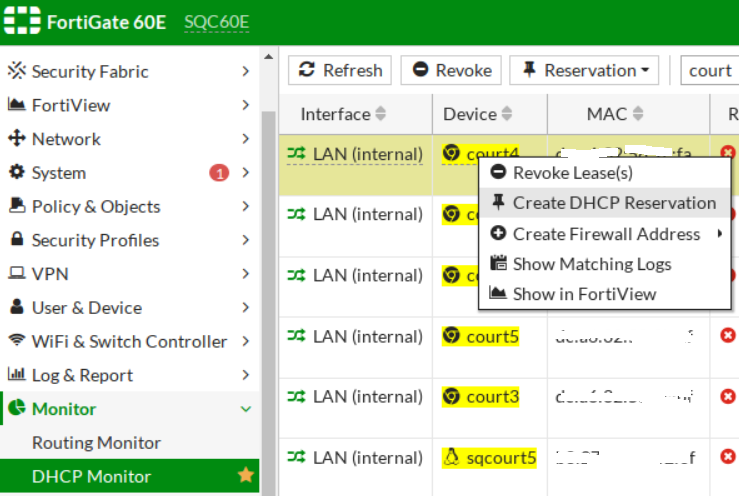This screenshot has width=739, height=496.
Task: Select Show Matching Logs
Action: click(605, 264)
